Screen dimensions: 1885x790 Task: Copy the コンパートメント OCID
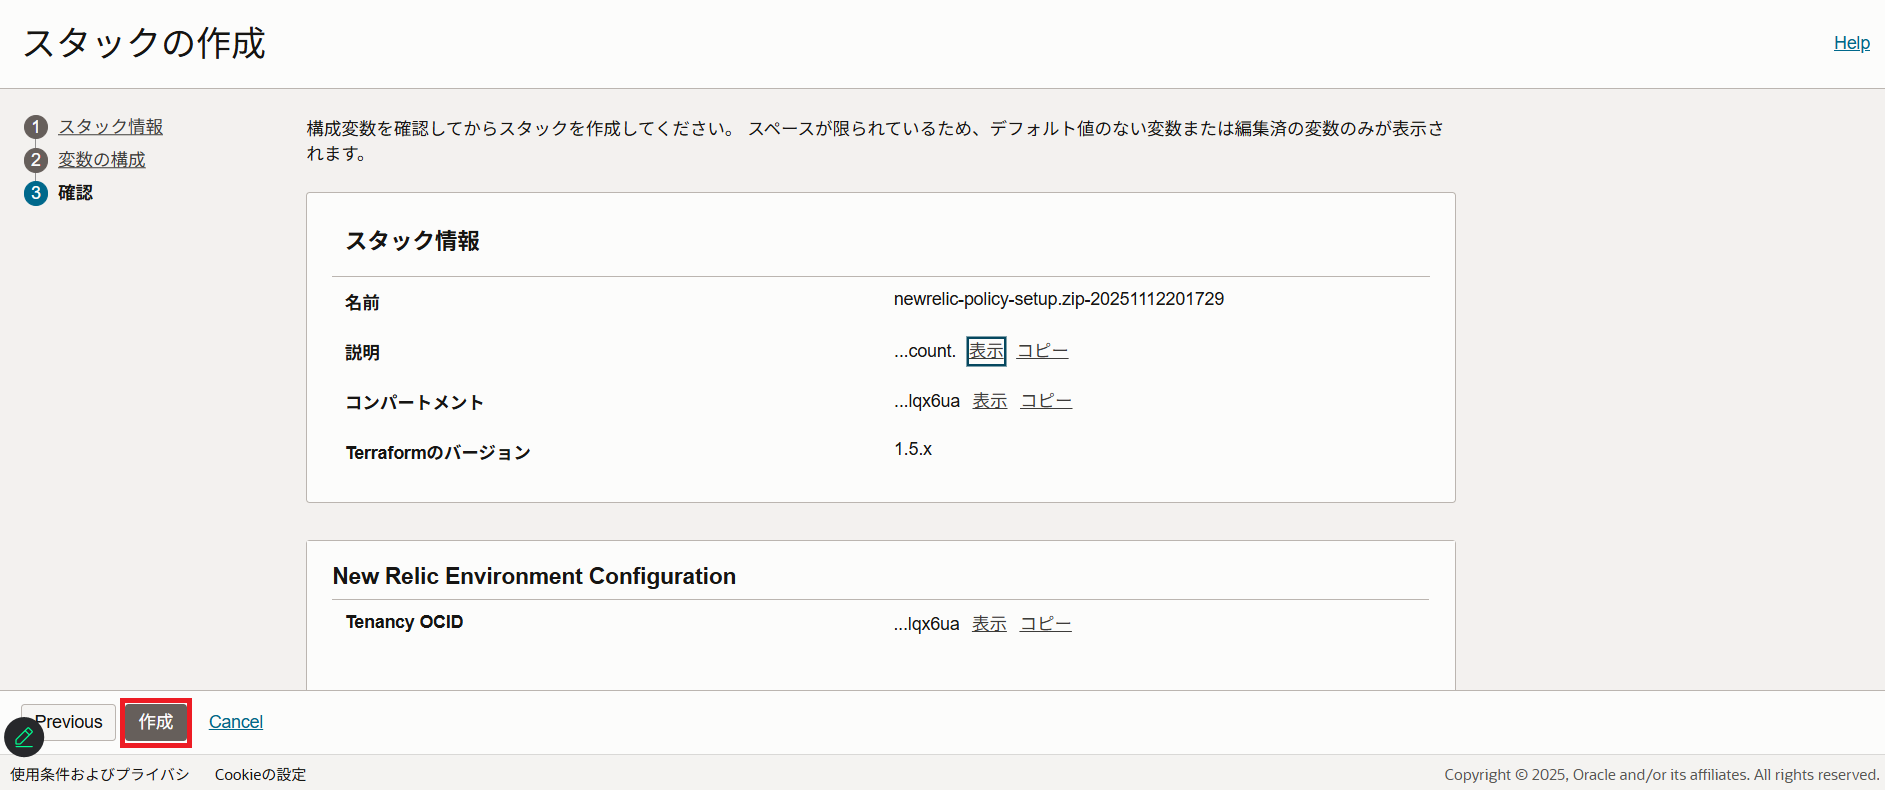point(1046,401)
